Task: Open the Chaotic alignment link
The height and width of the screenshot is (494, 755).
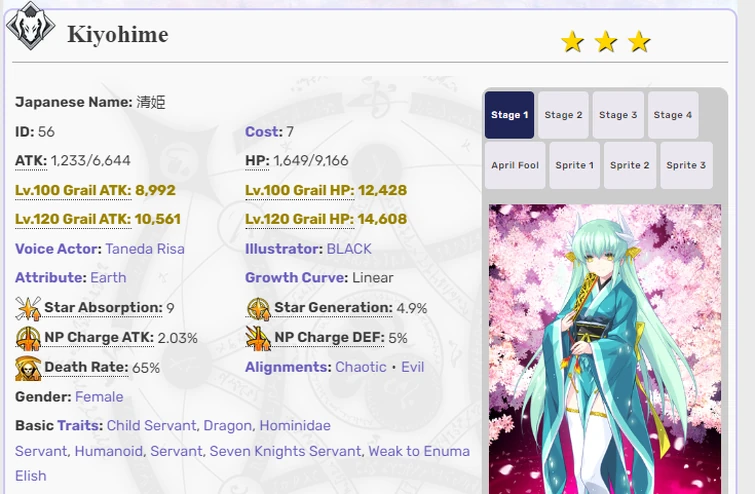Action: click(361, 367)
